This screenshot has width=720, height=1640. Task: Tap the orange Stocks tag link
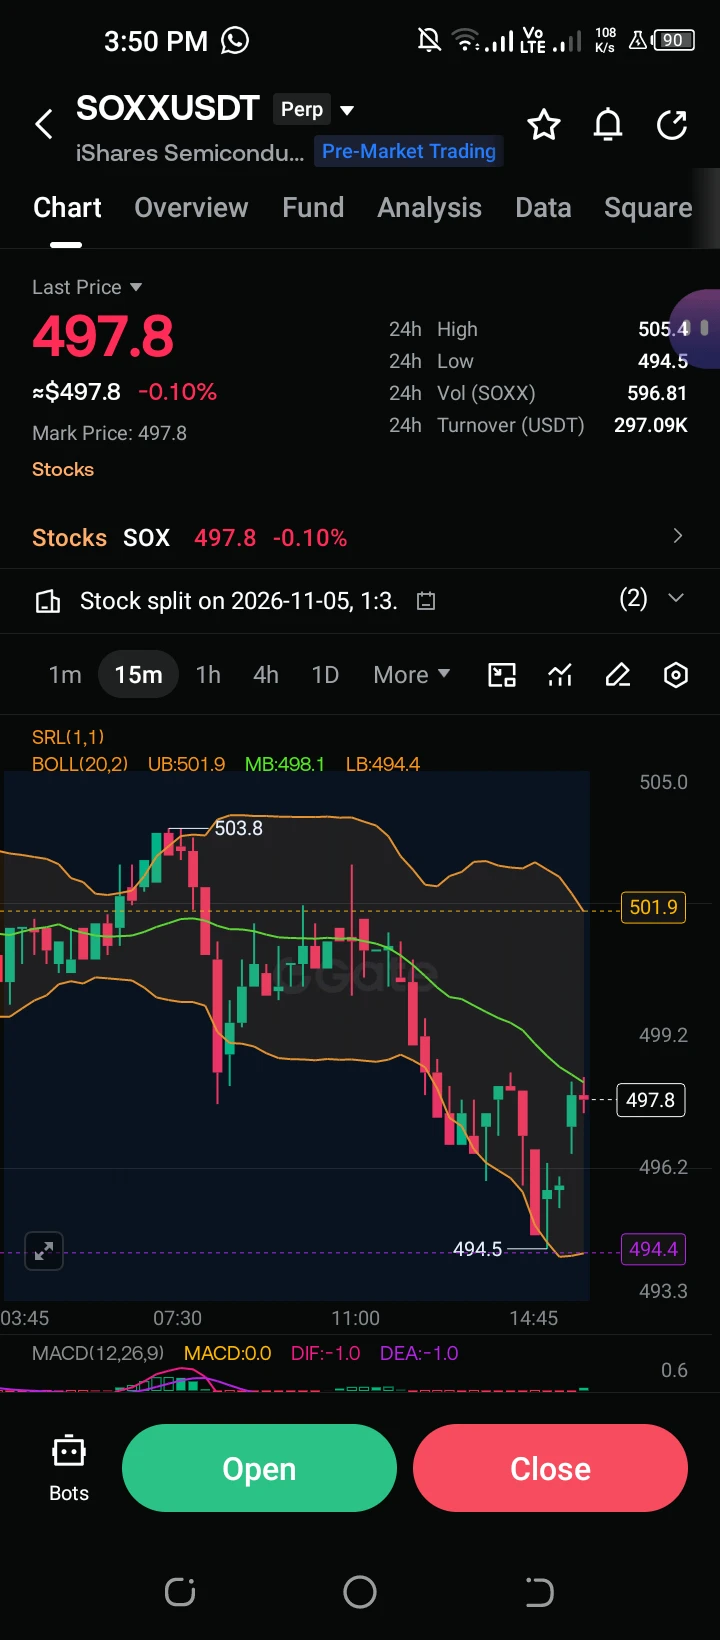(63, 469)
